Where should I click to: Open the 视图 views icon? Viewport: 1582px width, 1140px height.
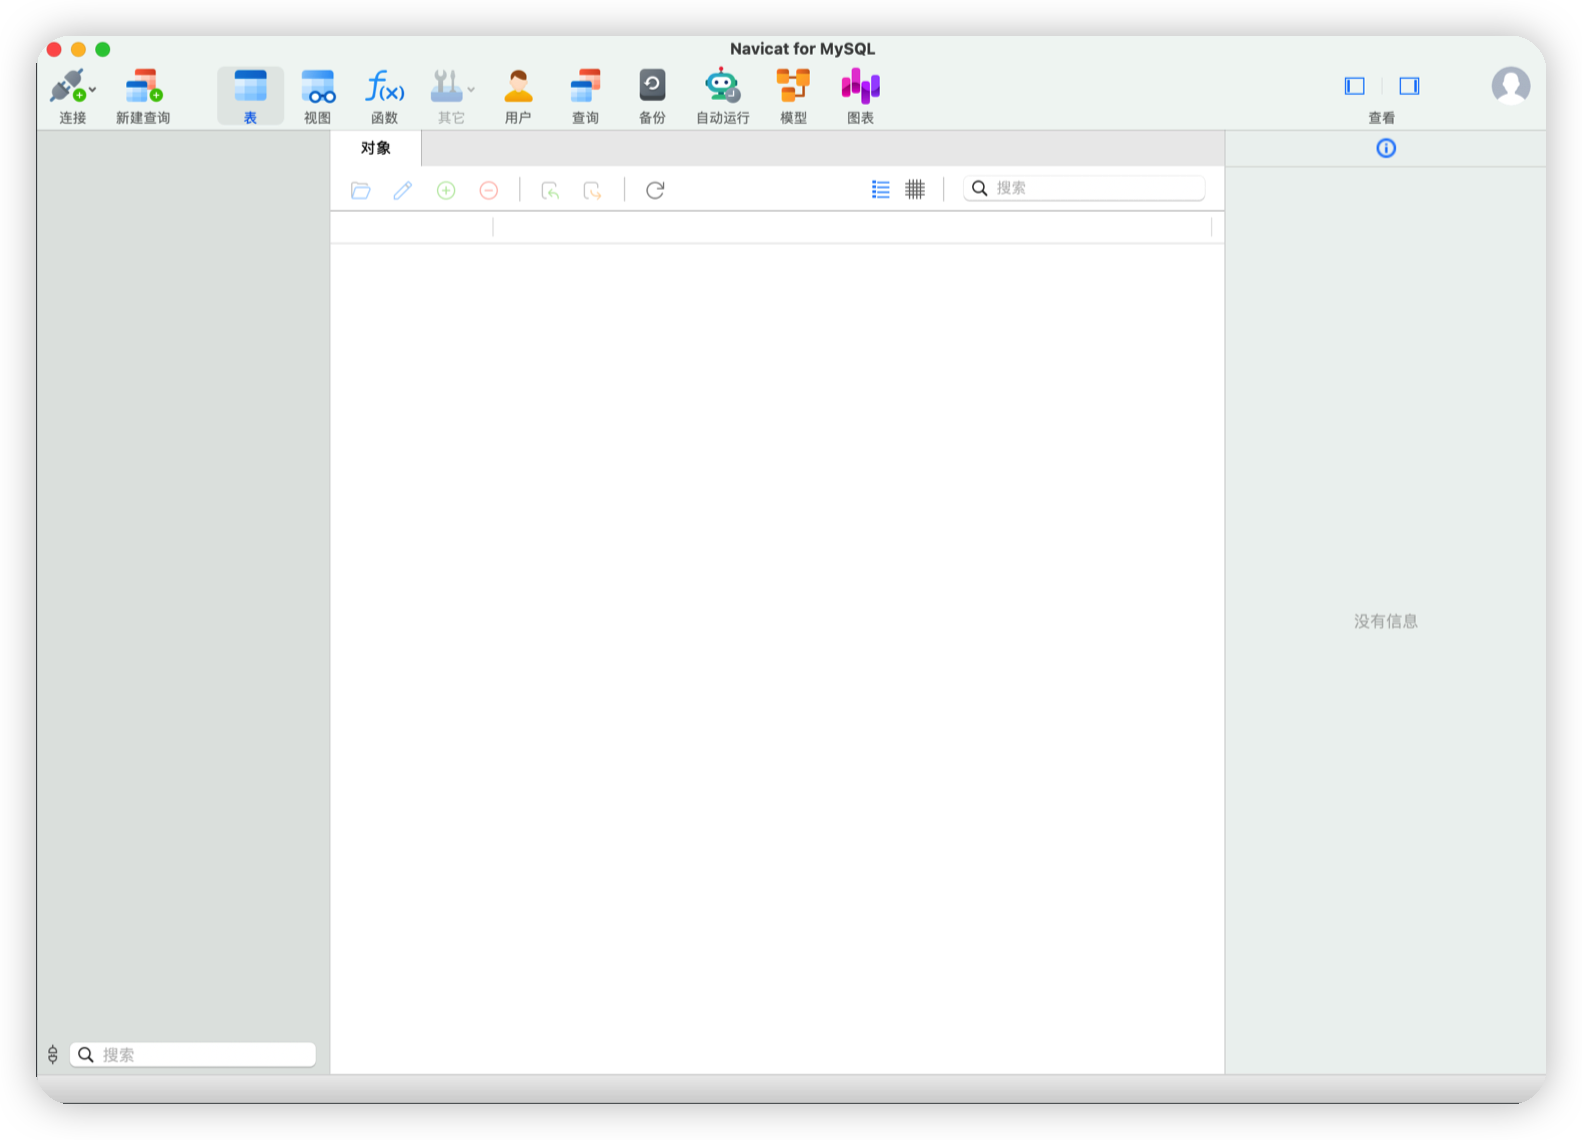pos(318,86)
